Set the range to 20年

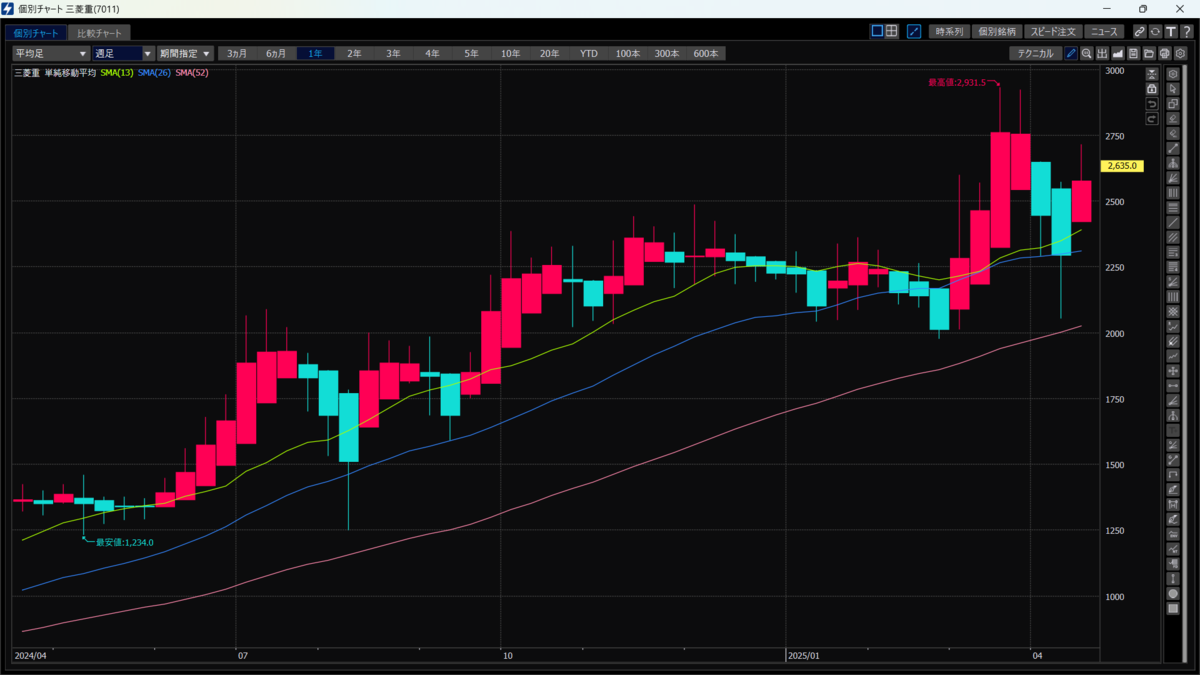(549, 53)
